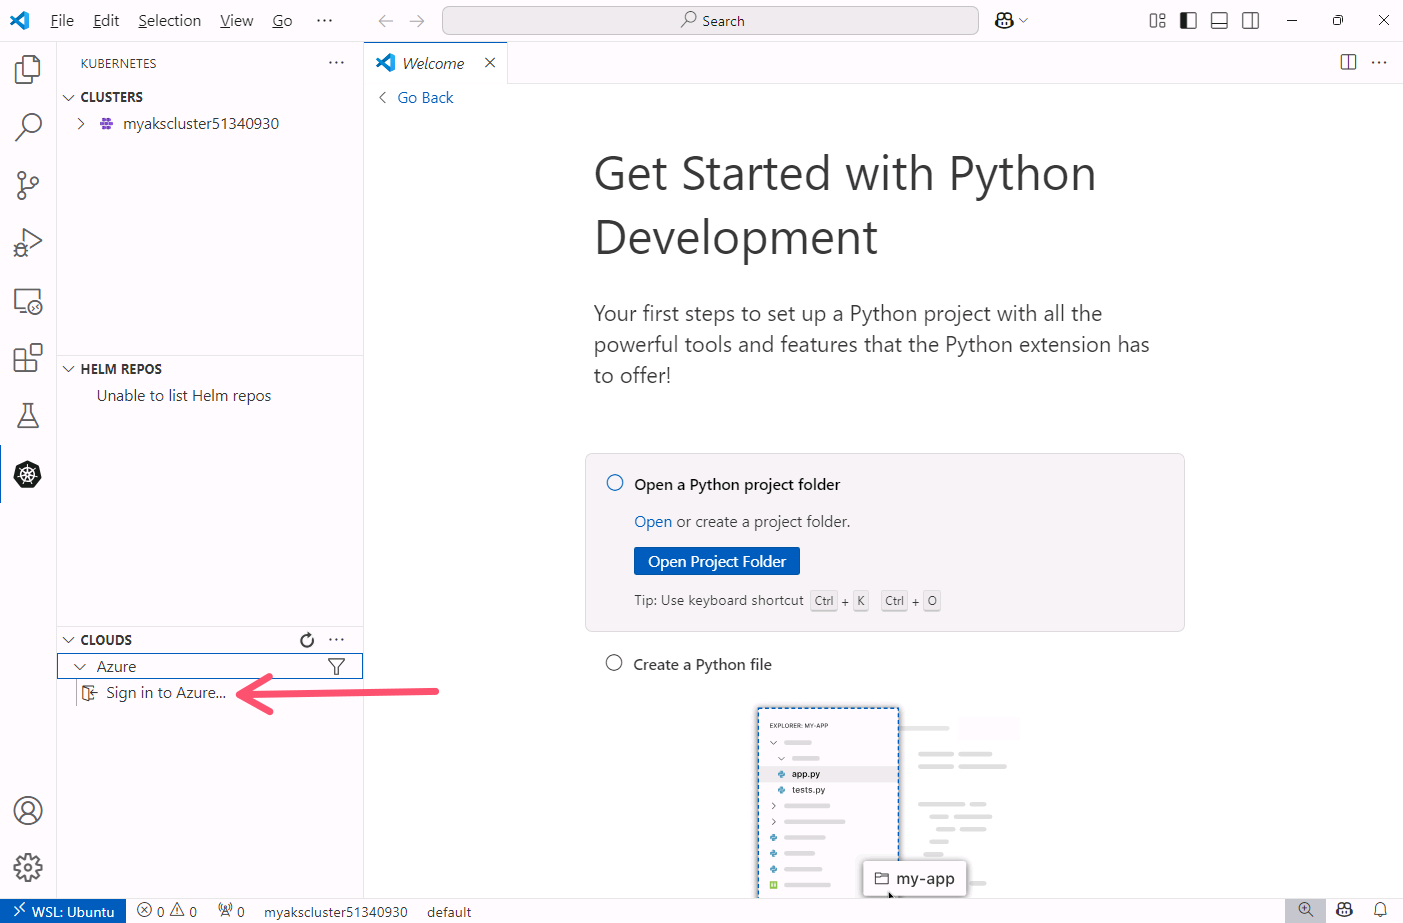Click the Go Back link
The height and width of the screenshot is (923, 1403).
pyautogui.click(x=425, y=98)
